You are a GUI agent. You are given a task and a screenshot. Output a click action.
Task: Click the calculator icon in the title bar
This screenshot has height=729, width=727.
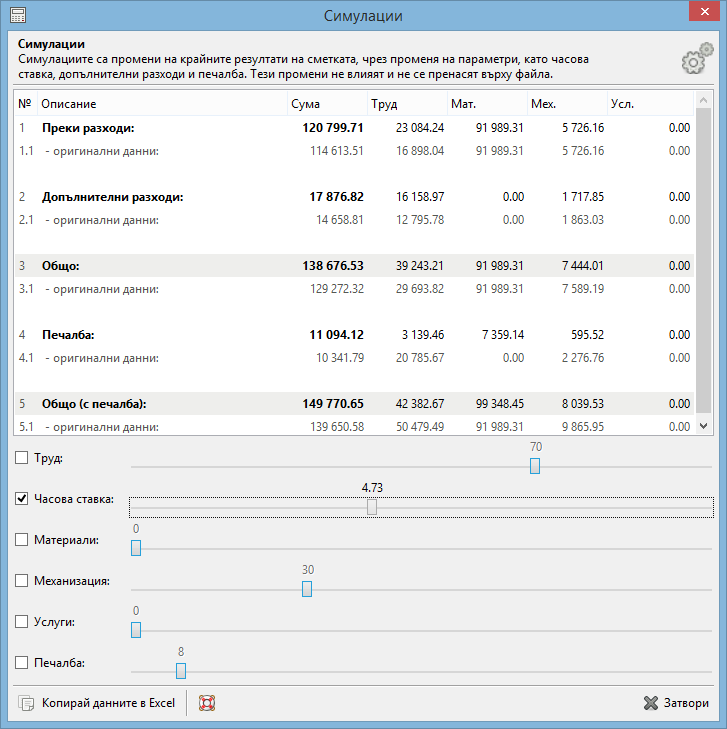point(18,16)
